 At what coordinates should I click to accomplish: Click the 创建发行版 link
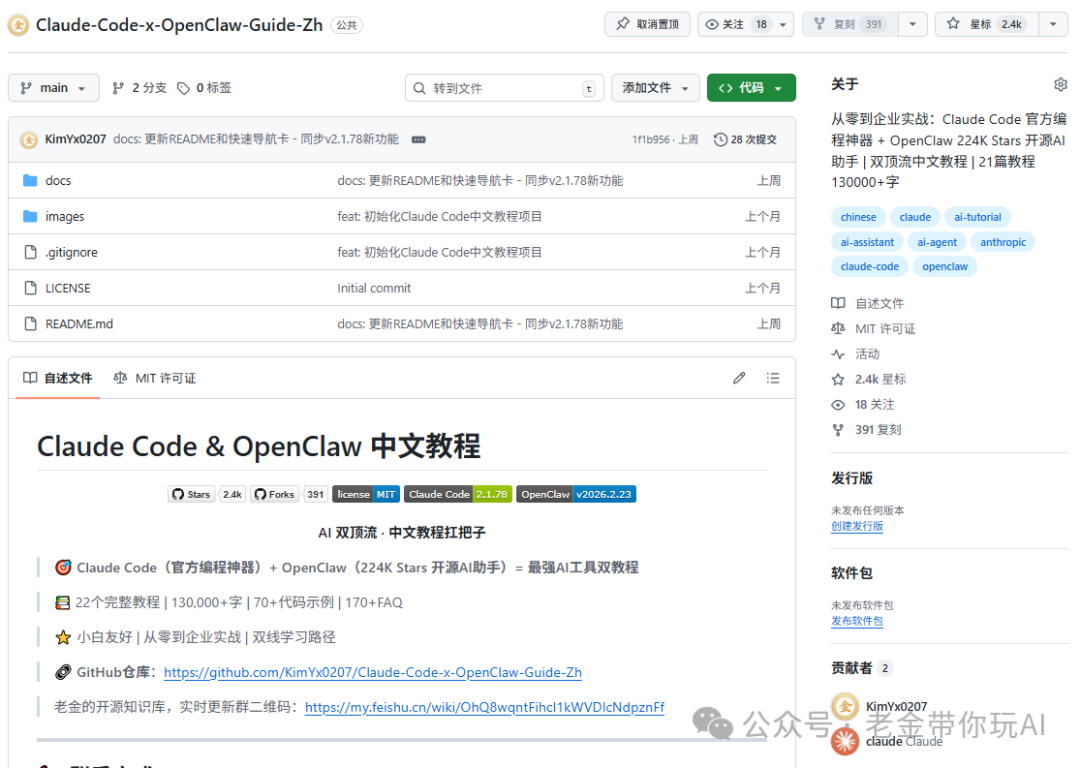pos(857,526)
